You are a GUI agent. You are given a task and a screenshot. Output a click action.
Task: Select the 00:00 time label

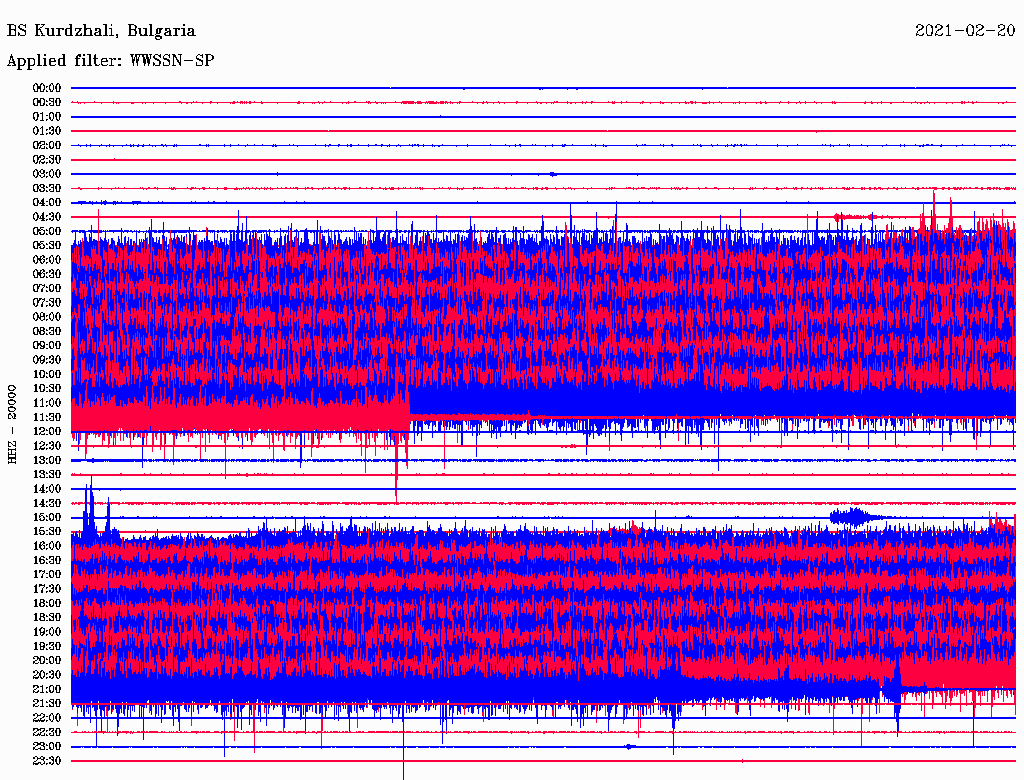pyautogui.click(x=47, y=88)
